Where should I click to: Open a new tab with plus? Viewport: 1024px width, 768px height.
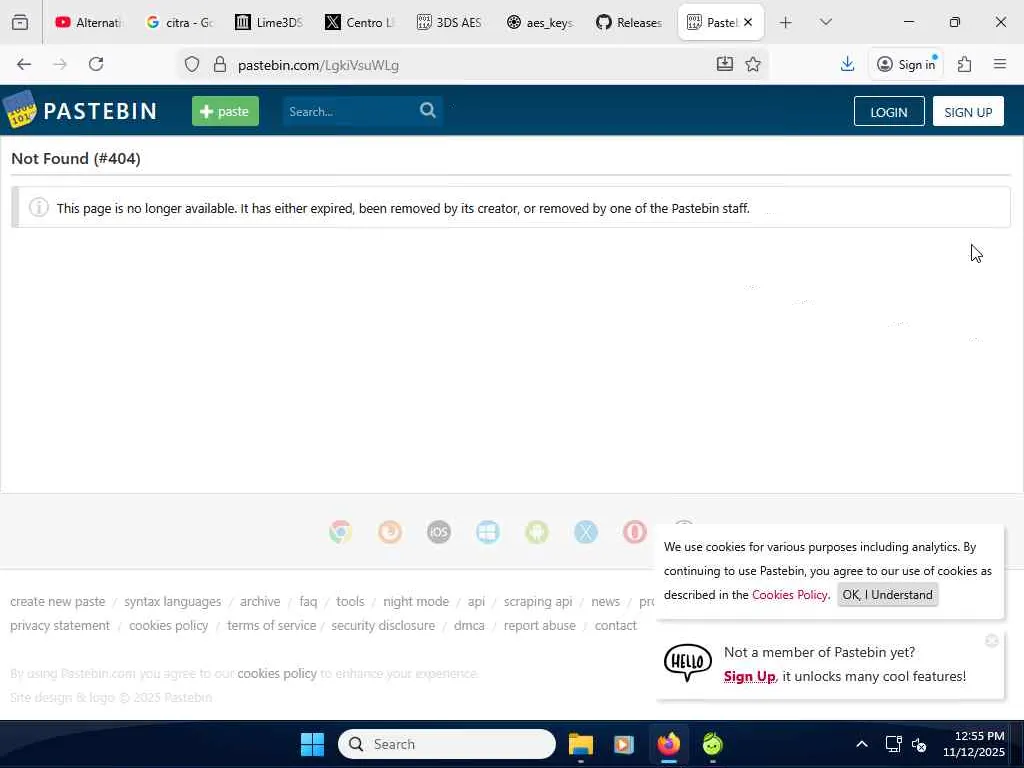coord(786,22)
